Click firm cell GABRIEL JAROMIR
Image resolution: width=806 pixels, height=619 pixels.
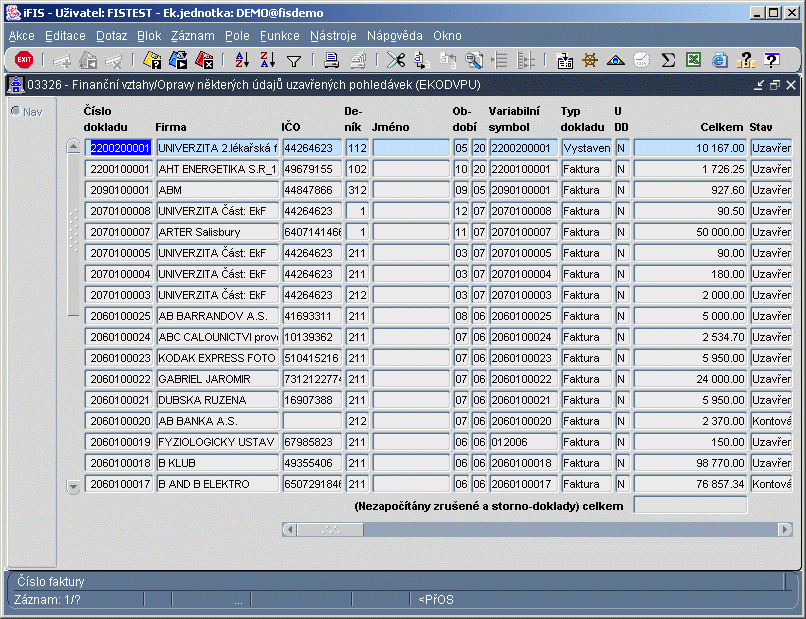(217, 379)
